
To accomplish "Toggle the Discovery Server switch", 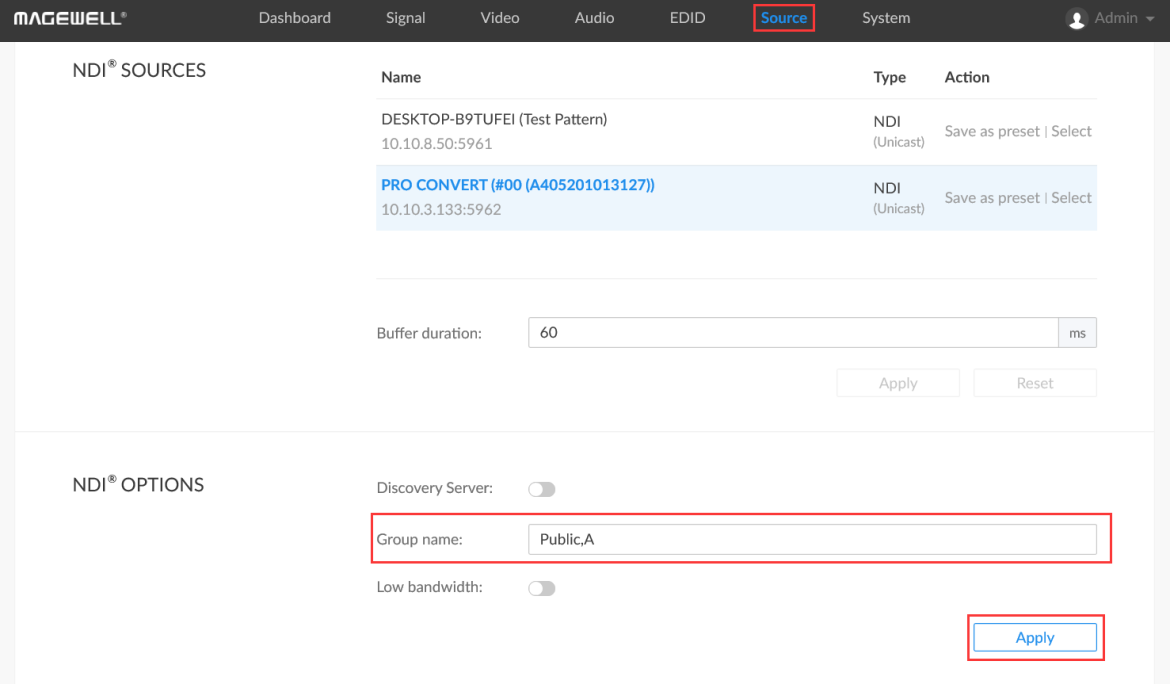I will [542, 489].
